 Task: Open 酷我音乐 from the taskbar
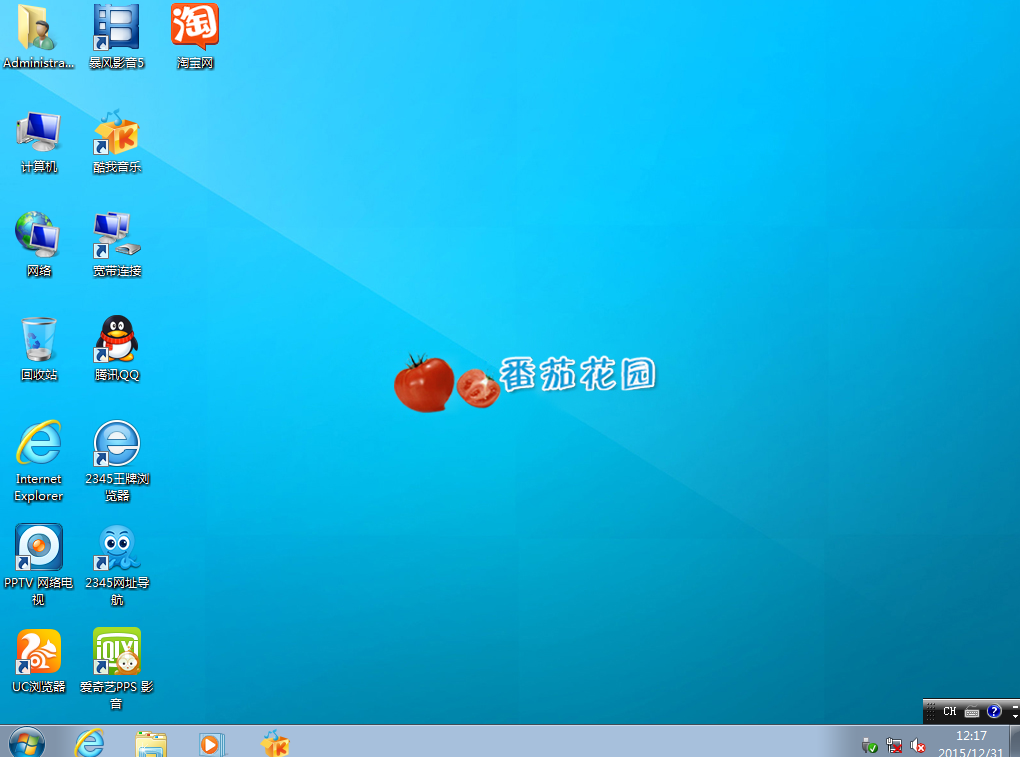[275, 743]
